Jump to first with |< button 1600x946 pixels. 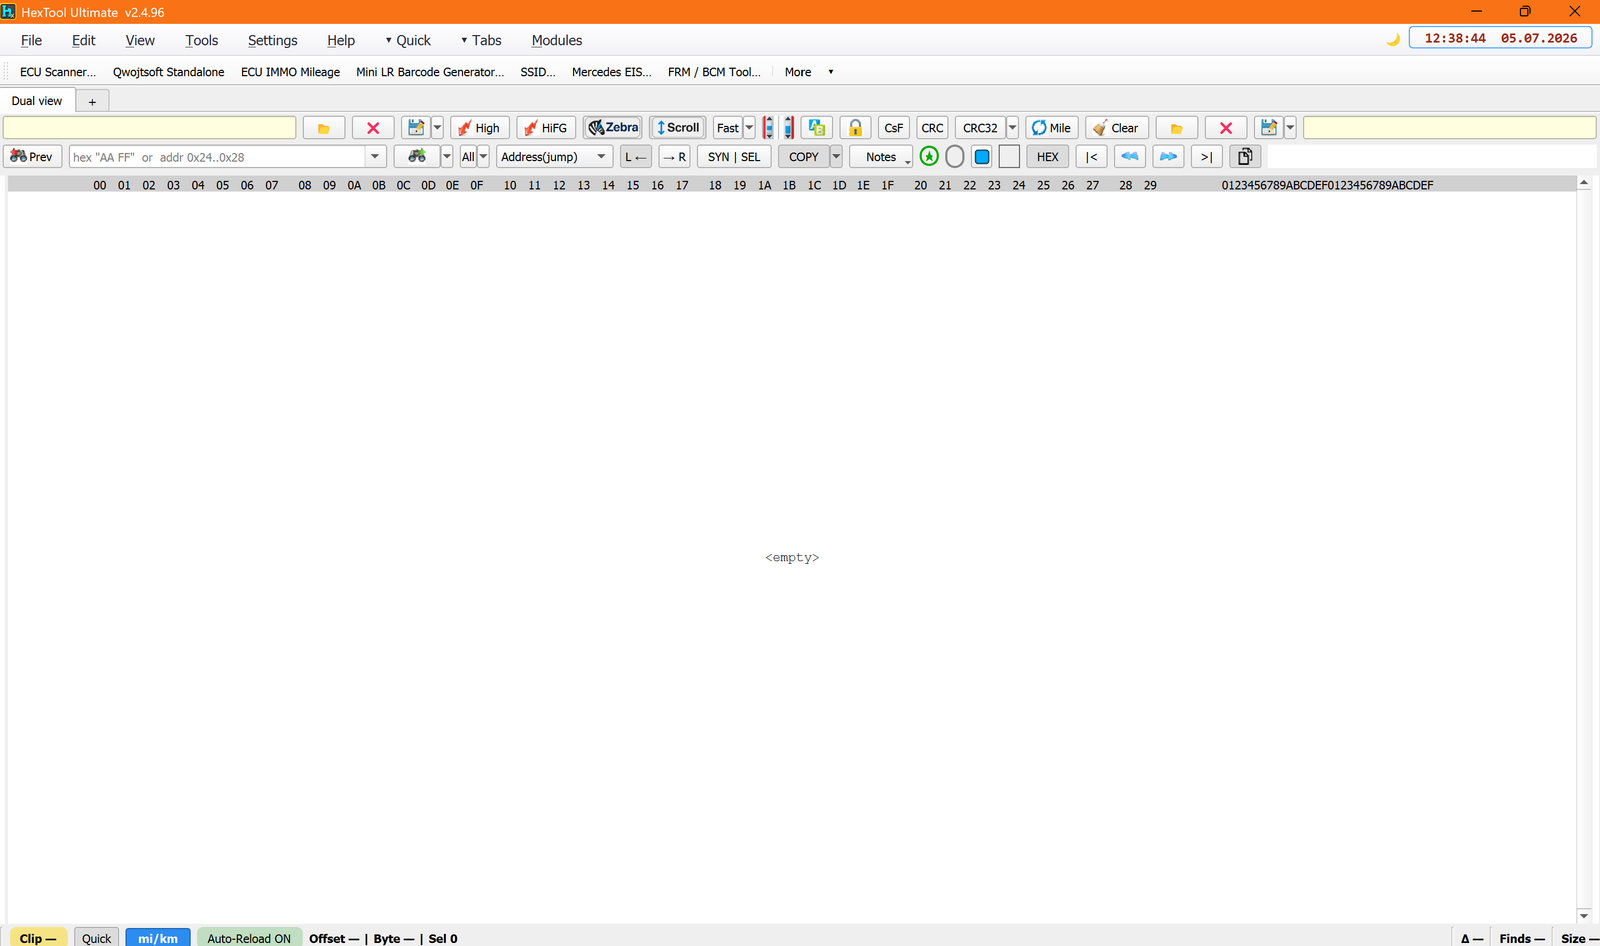click(x=1091, y=157)
